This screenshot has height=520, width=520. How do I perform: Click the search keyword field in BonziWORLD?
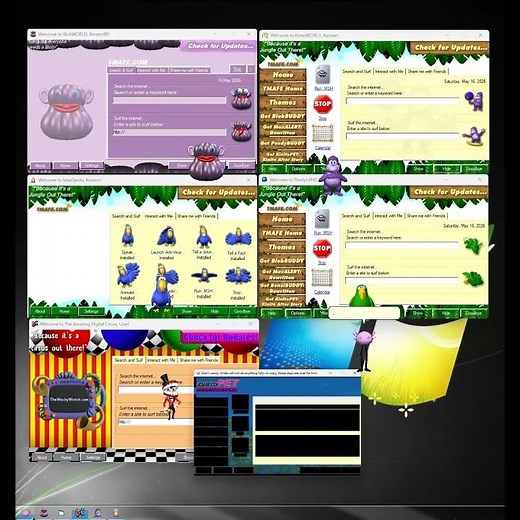(x=402, y=101)
